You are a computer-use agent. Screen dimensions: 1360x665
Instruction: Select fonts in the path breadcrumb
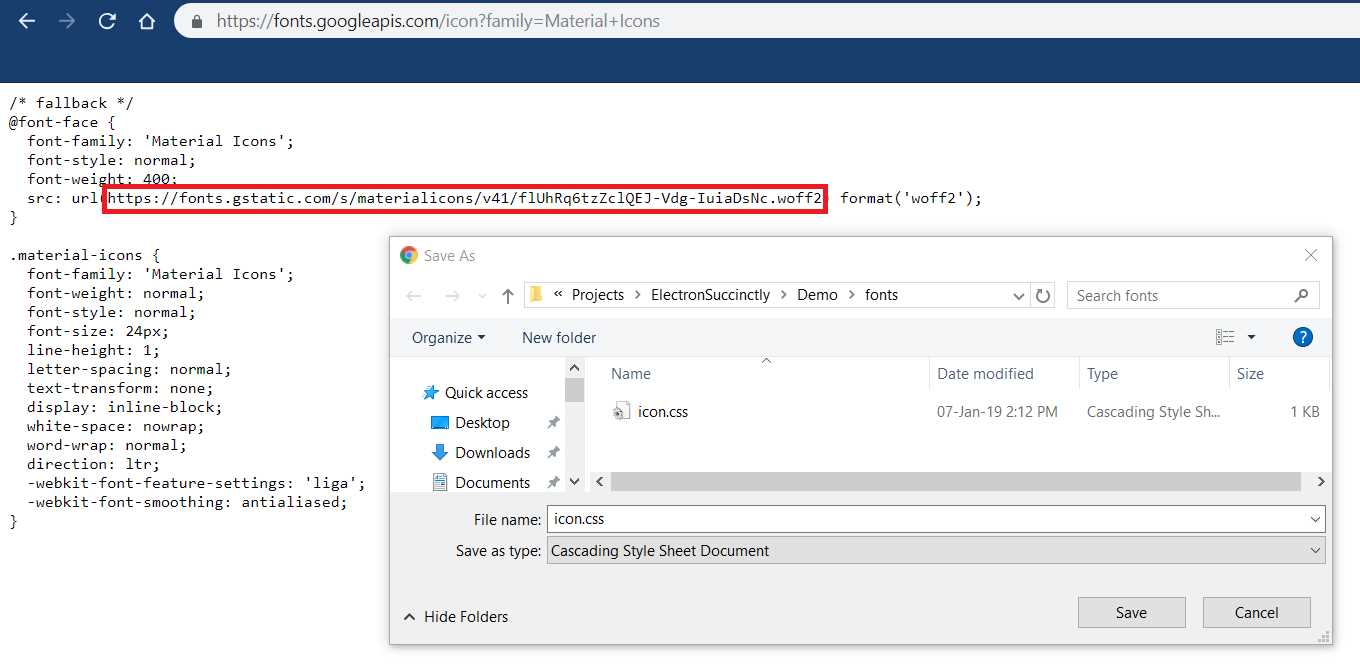(881, 295)
